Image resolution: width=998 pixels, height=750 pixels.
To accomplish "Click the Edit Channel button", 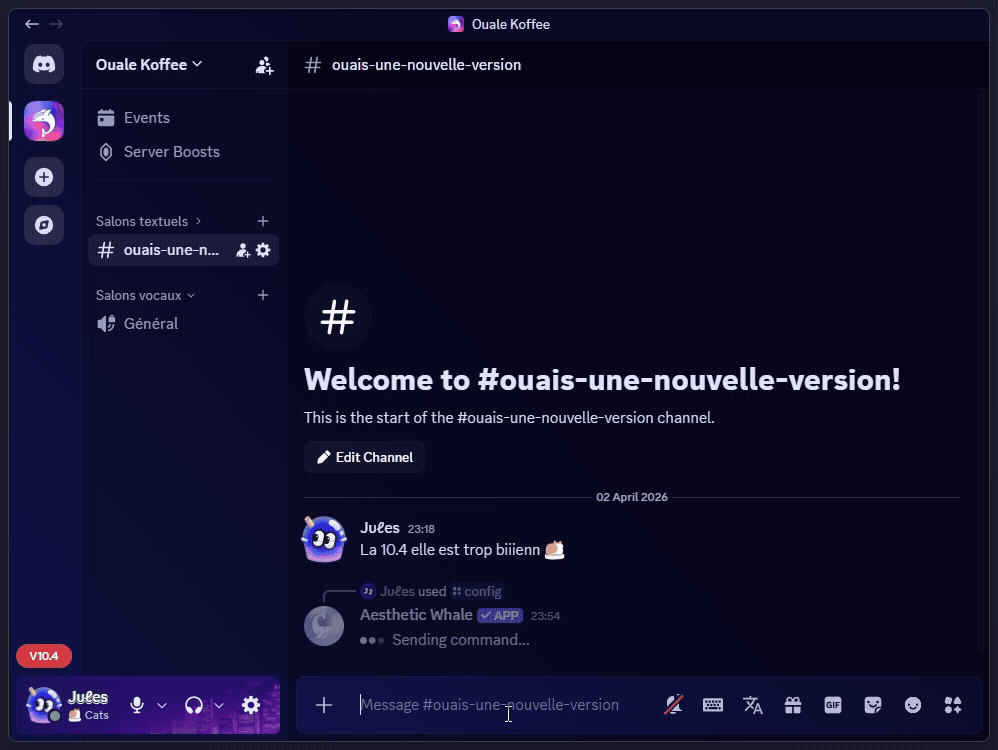I will [x=364, y=457].
